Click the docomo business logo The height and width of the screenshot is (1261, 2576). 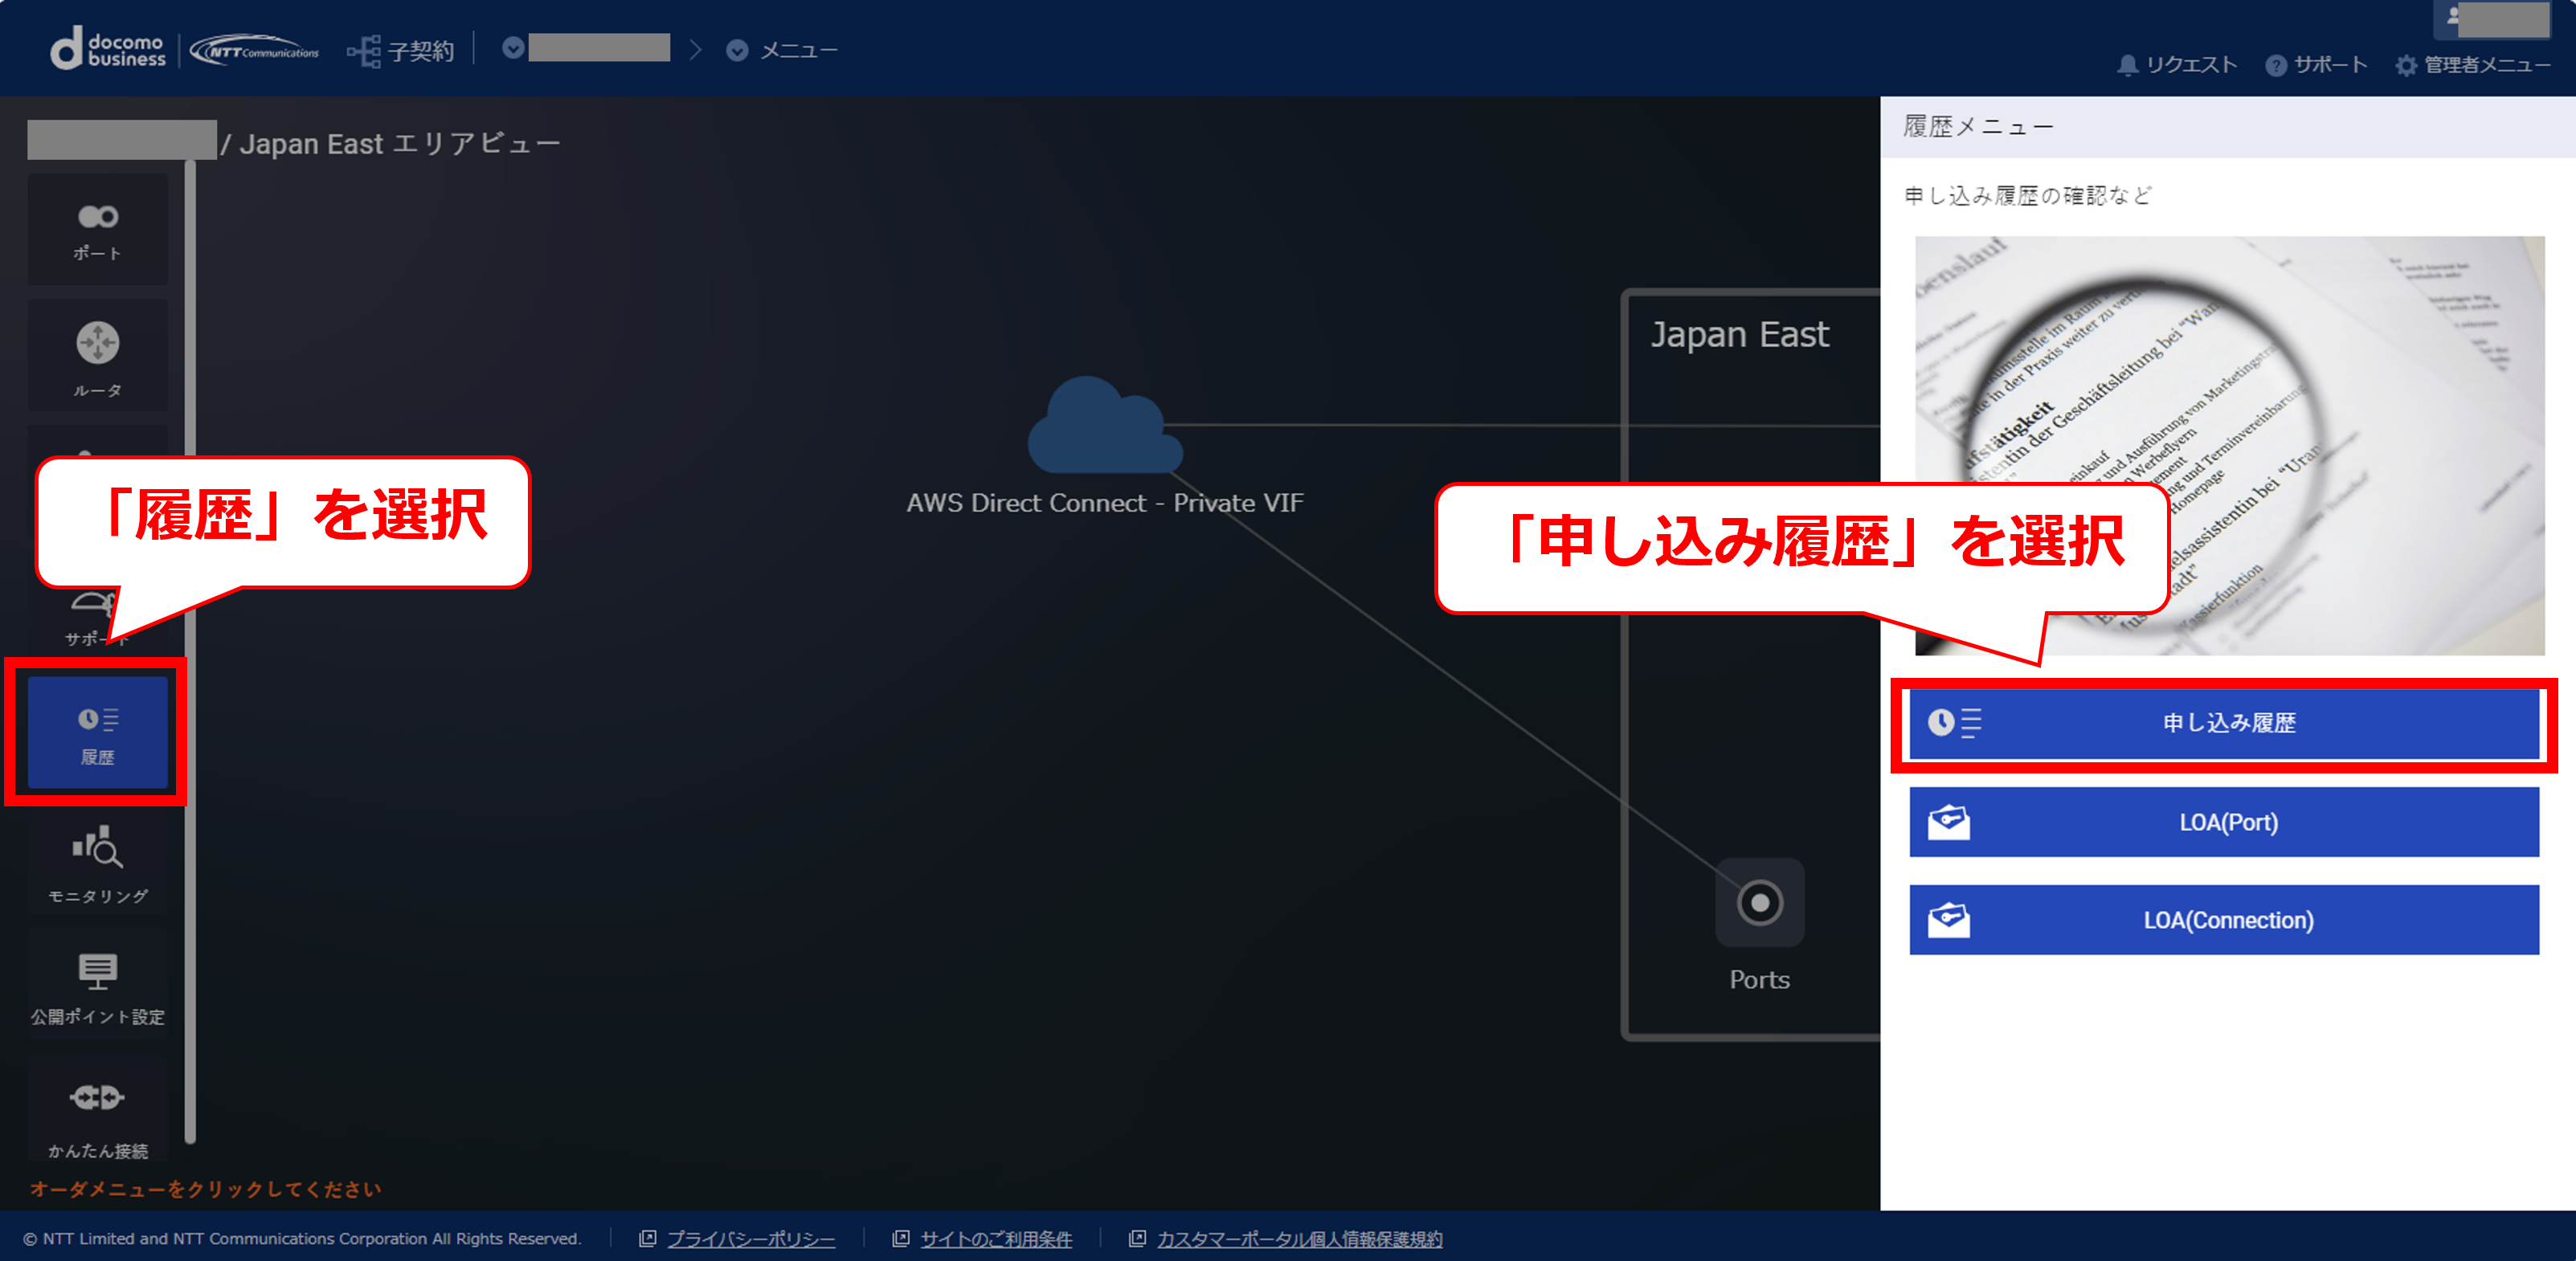108,49
